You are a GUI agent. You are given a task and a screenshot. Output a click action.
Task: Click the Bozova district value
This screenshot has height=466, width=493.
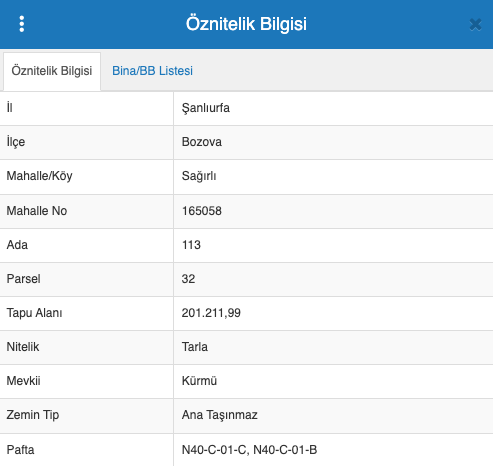pos(202,142)
